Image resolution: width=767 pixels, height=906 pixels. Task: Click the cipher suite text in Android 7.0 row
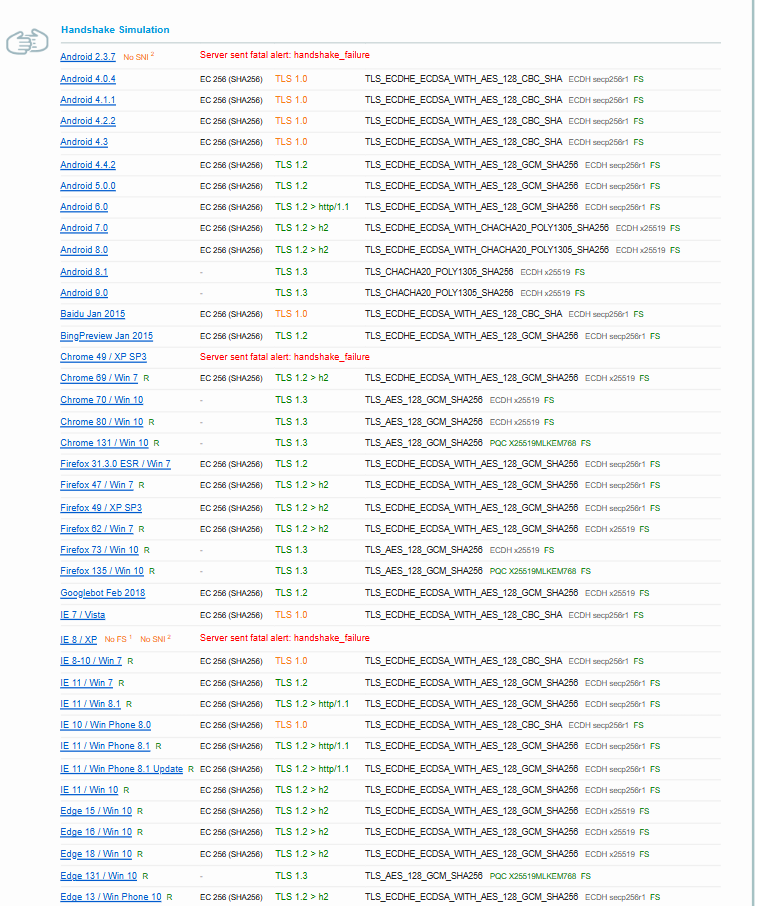coord(487,228)
